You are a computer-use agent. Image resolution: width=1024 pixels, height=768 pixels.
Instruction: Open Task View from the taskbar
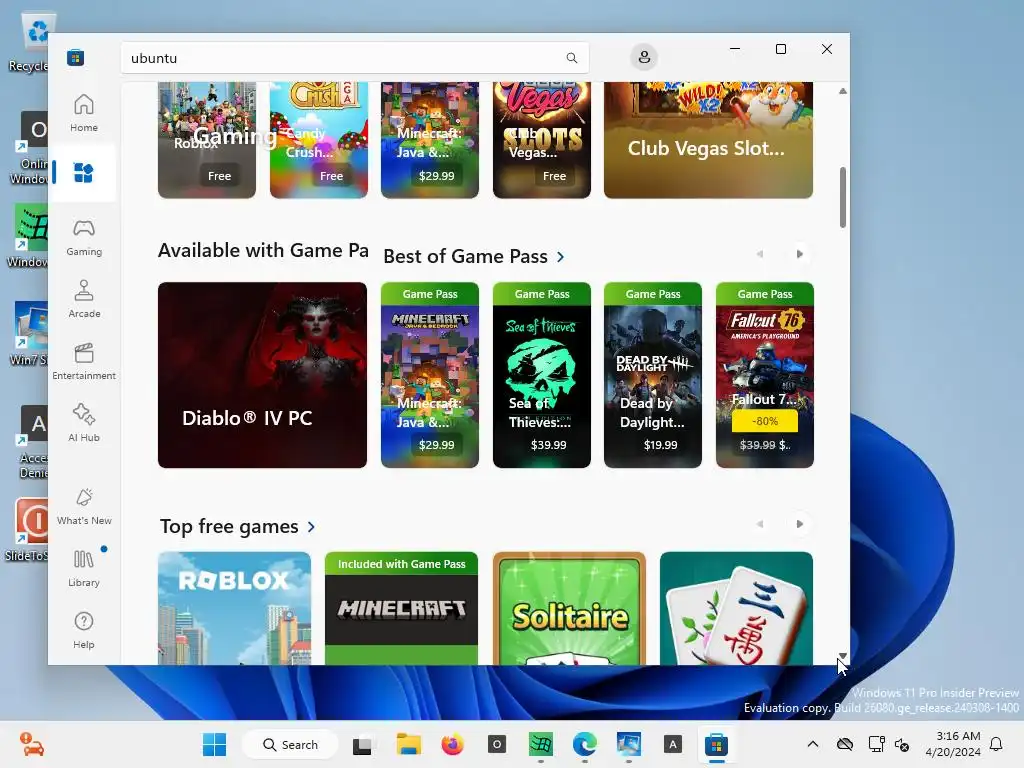(362, 745)
